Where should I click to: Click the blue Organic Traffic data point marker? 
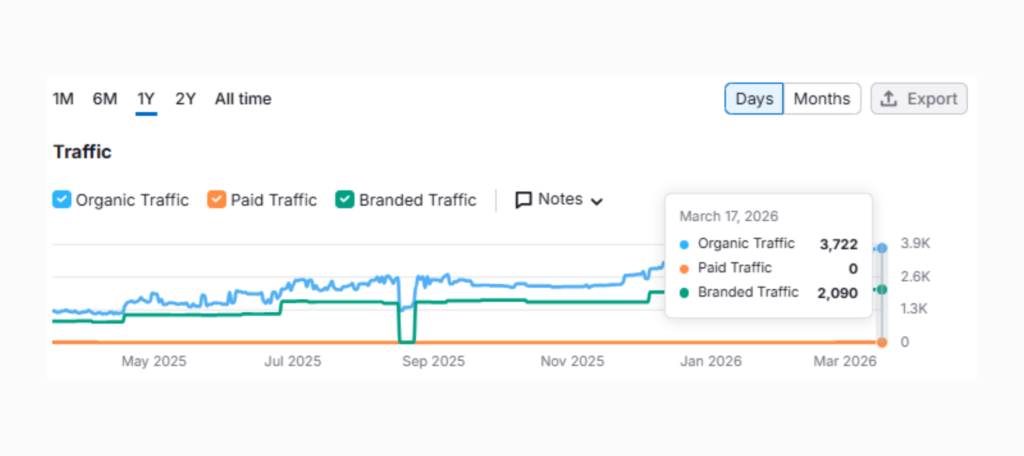tap(882, 247)
